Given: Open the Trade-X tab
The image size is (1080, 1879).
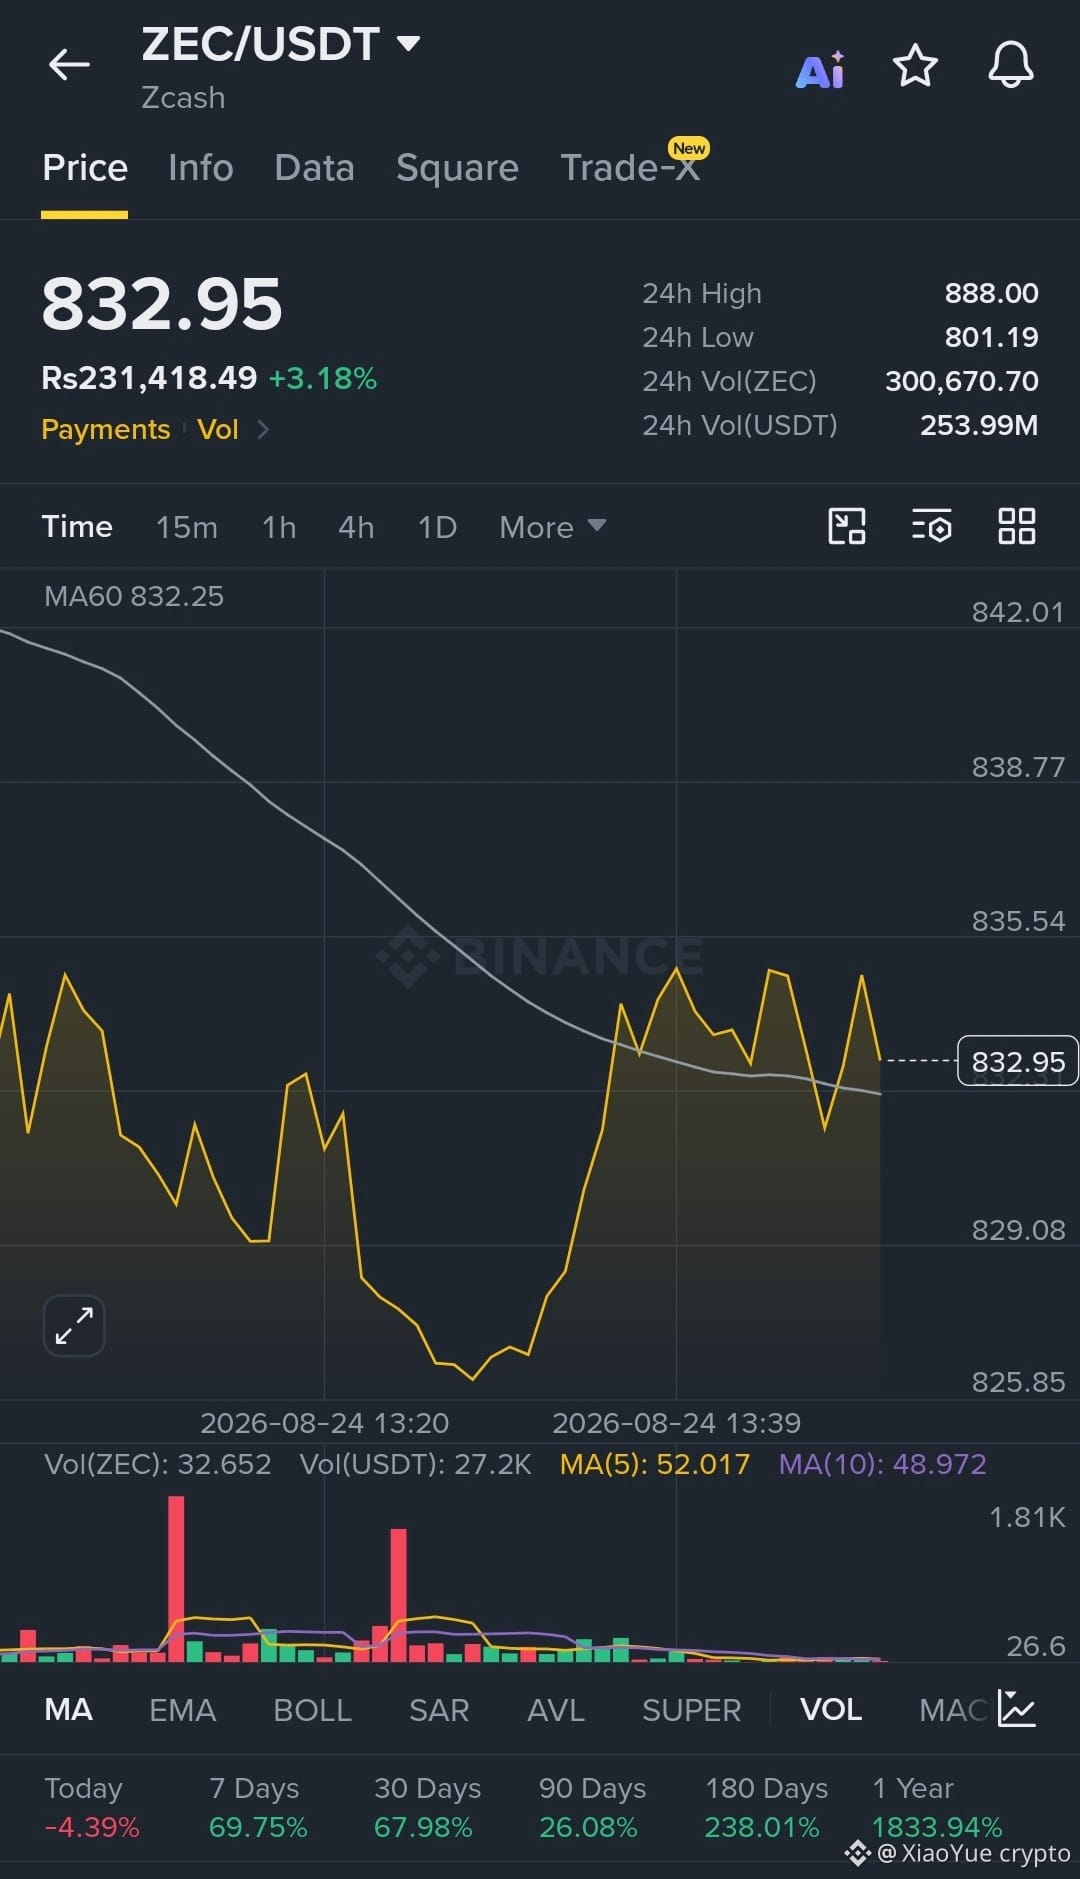Looking at the screenshot, I should coord(630,167).
